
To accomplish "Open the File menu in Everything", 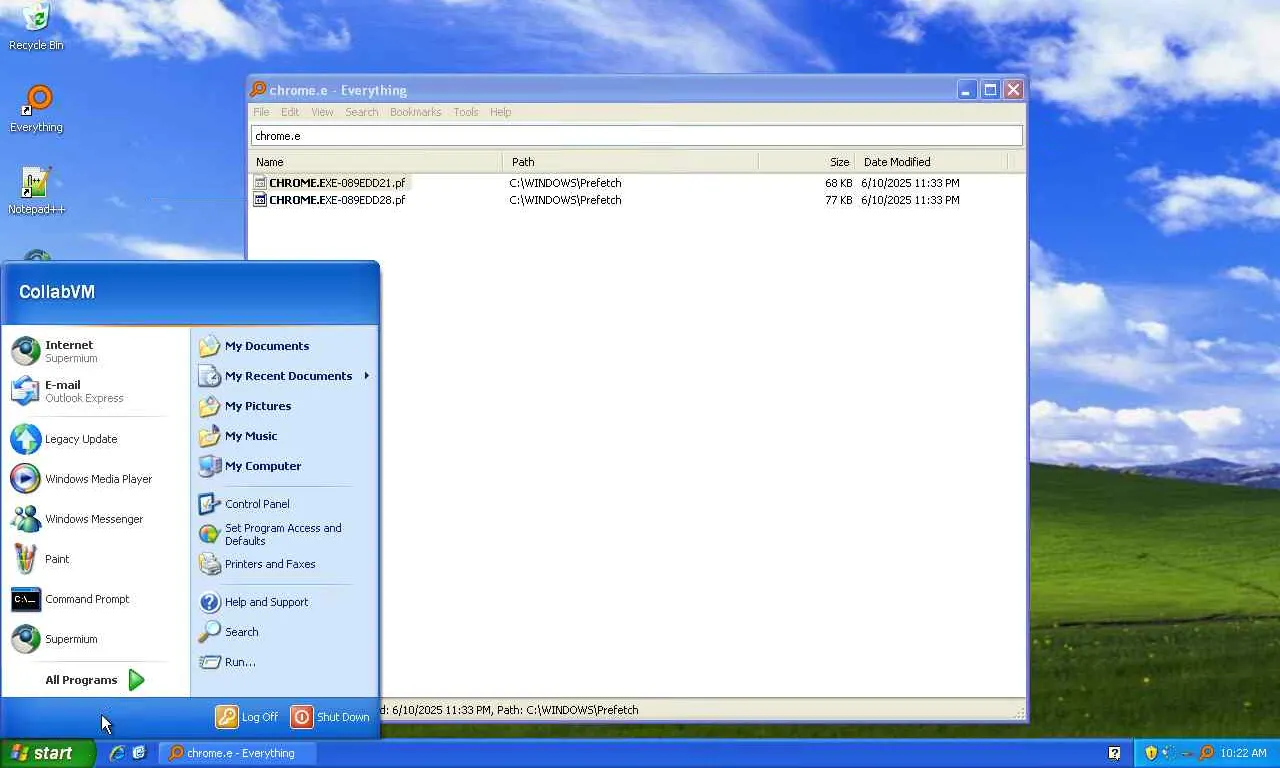I will coord(261,112).
